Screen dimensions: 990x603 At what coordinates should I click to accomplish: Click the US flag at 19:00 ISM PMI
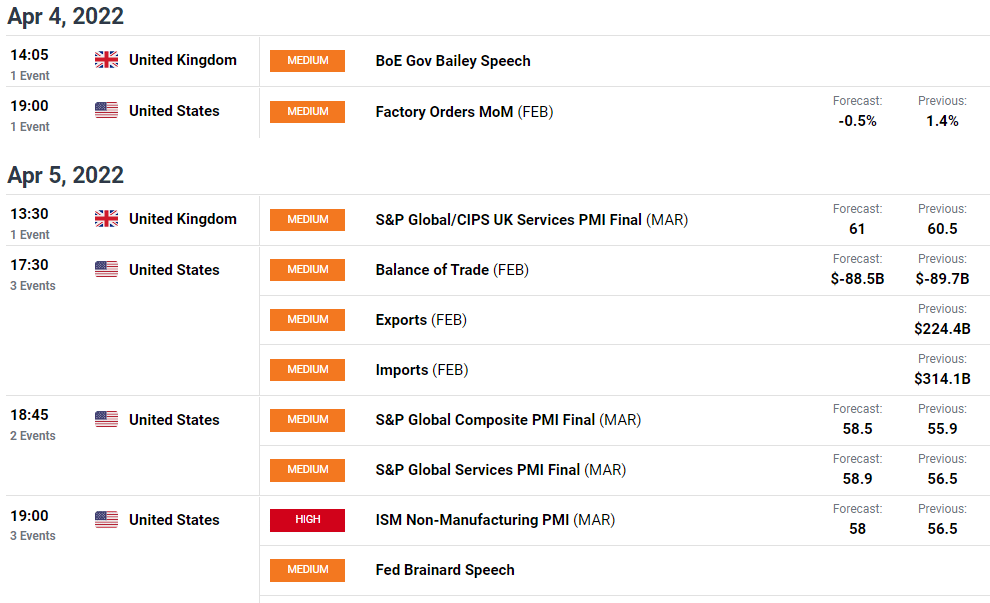click(106, 520)
